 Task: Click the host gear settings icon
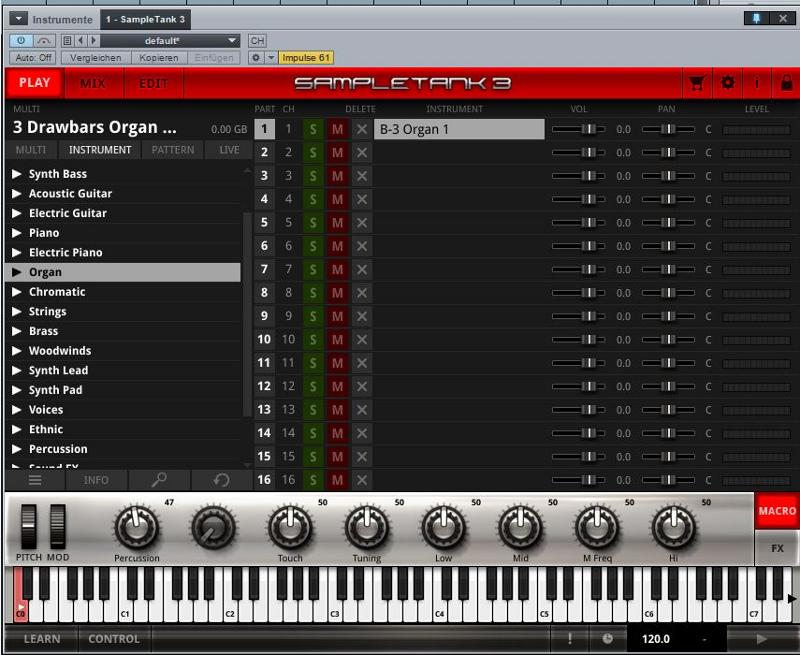[256, 58]
